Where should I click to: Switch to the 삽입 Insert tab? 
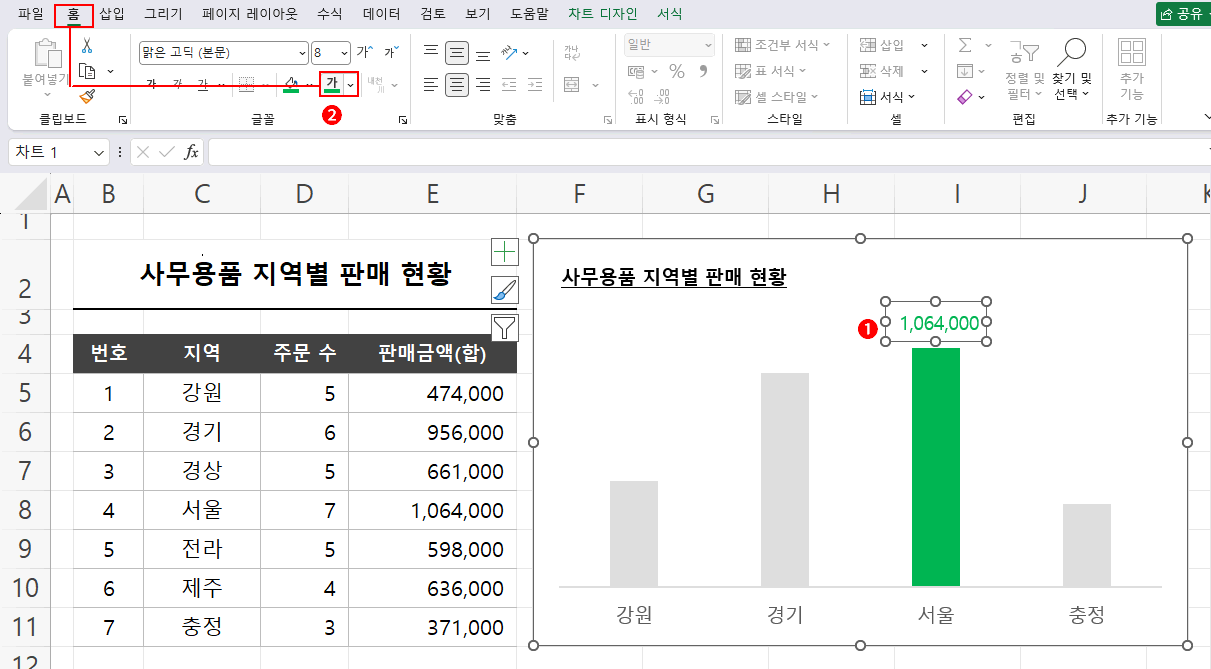click(112, 14)
